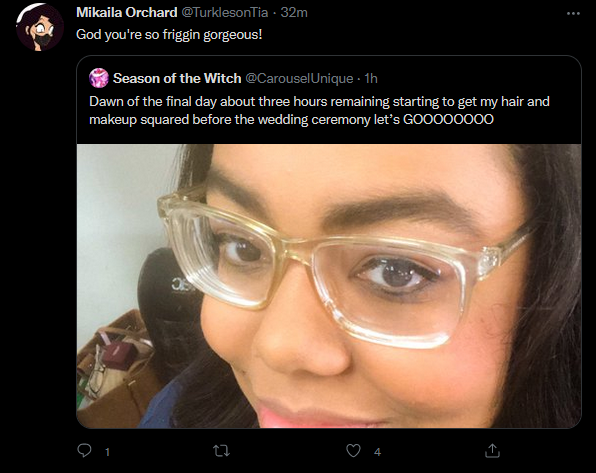Open the share icon menu

click(492, 451)
